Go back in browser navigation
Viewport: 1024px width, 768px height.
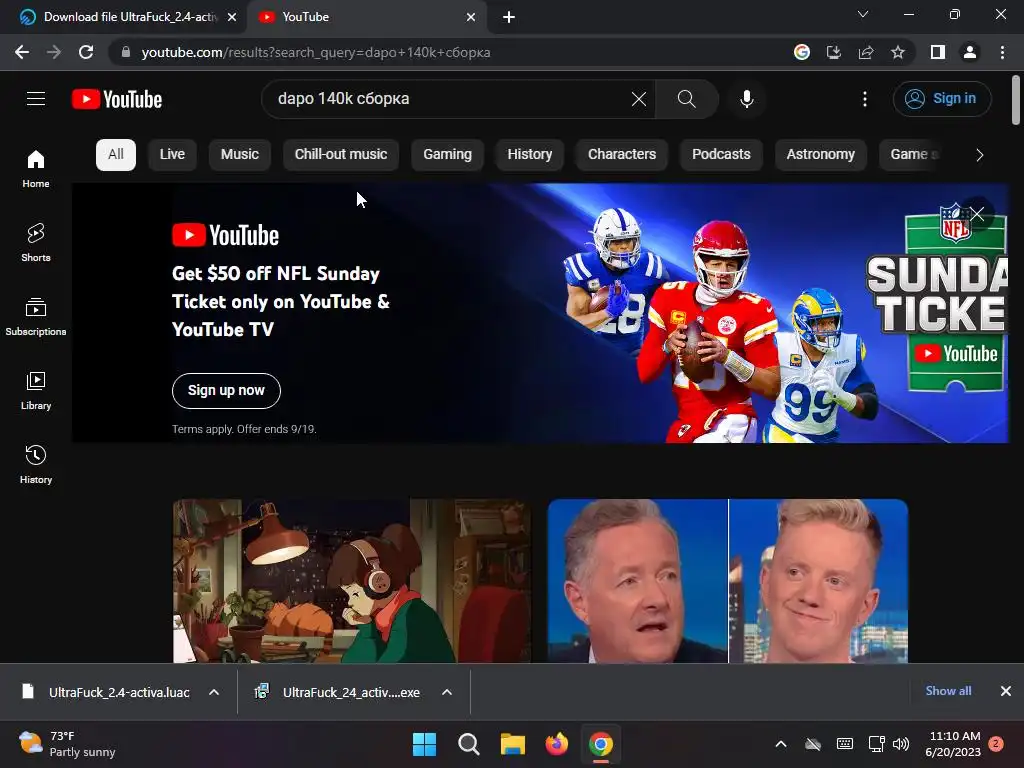tap(22, 52)
